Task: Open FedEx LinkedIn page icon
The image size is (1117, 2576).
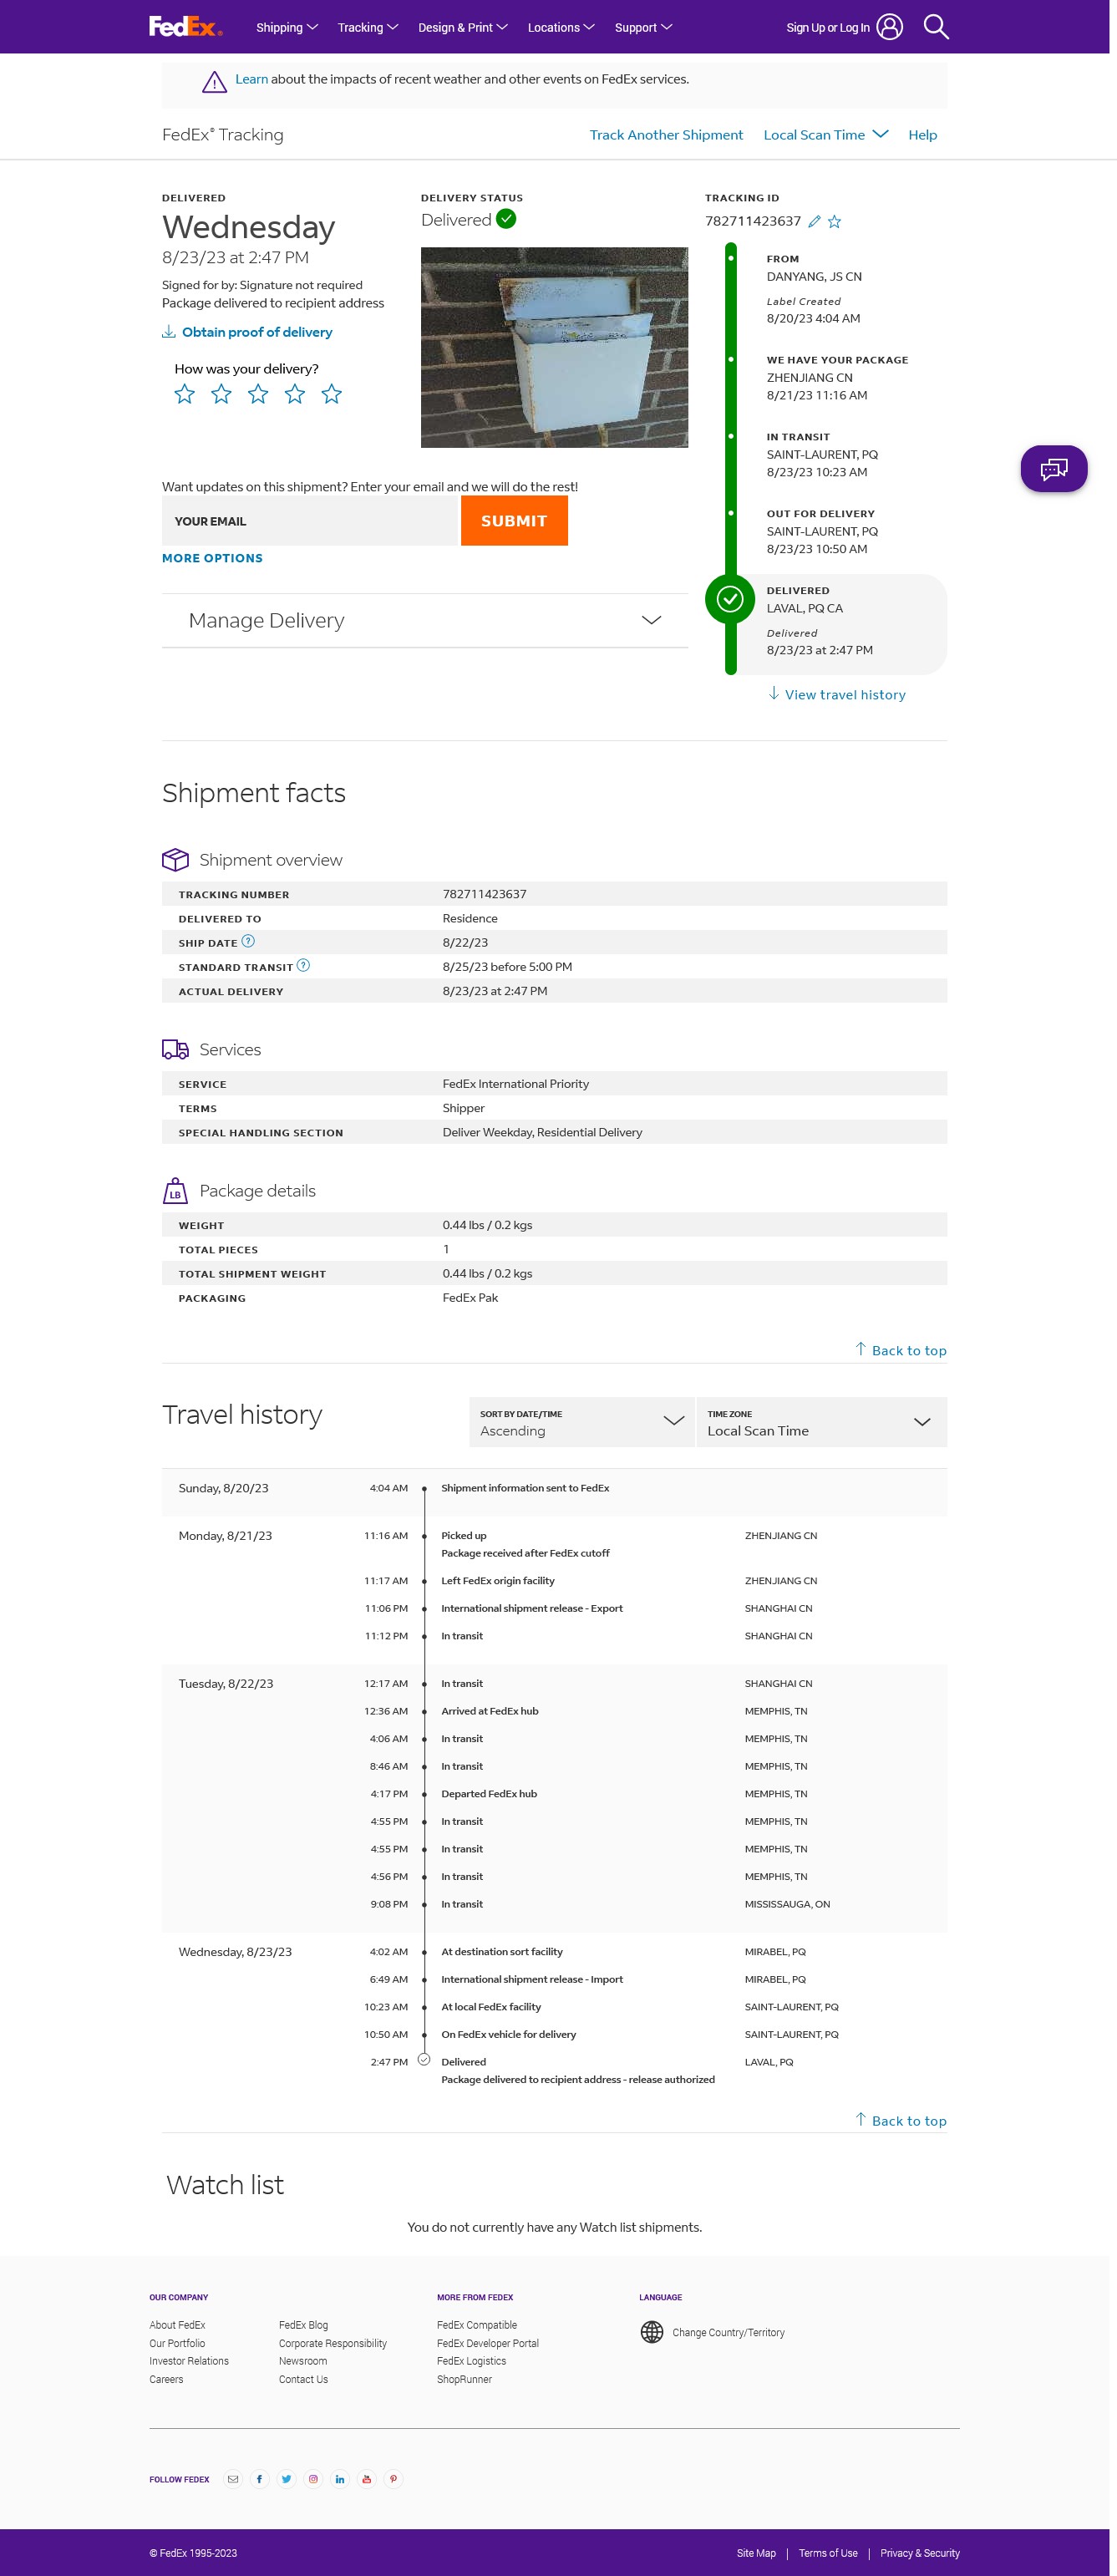Action: [340, 2479]
